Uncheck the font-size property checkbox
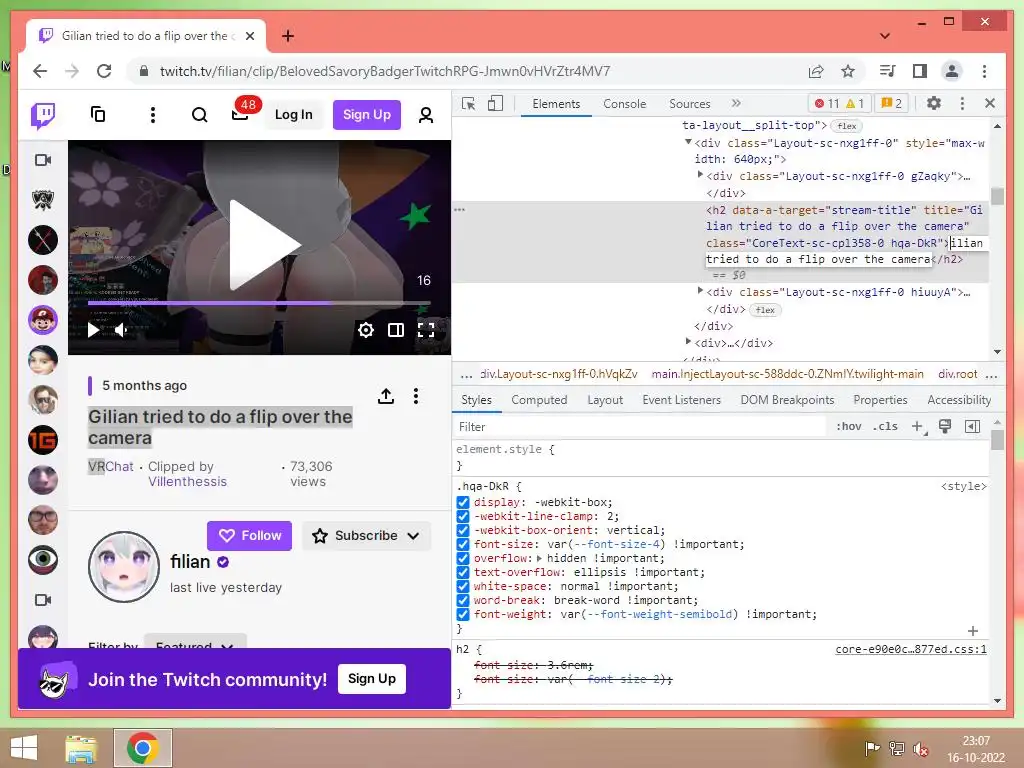The height and width of the screenshot is (768, 1024). [463, 544]
